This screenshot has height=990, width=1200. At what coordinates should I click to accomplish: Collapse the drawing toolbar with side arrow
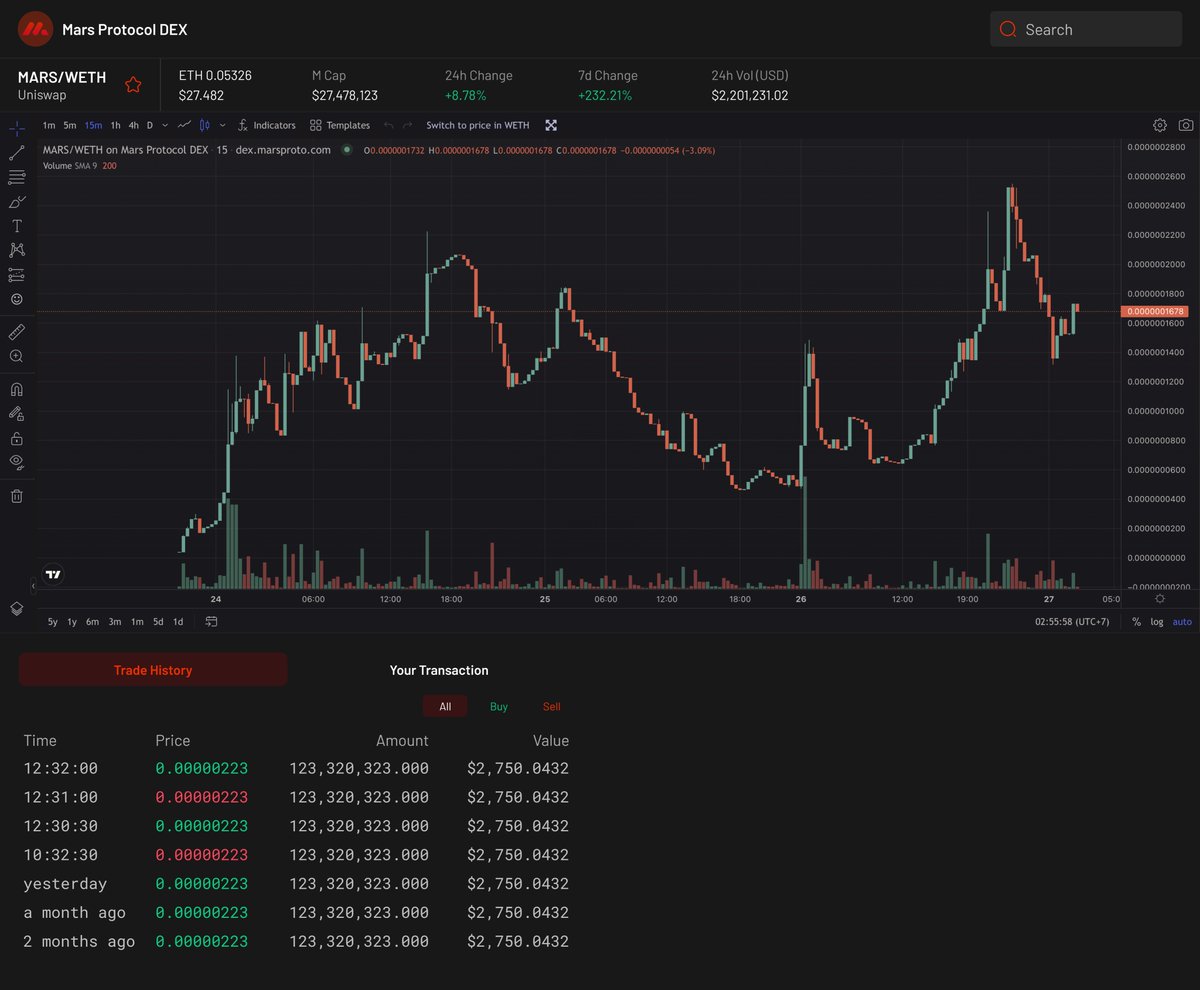click(34, 587)
